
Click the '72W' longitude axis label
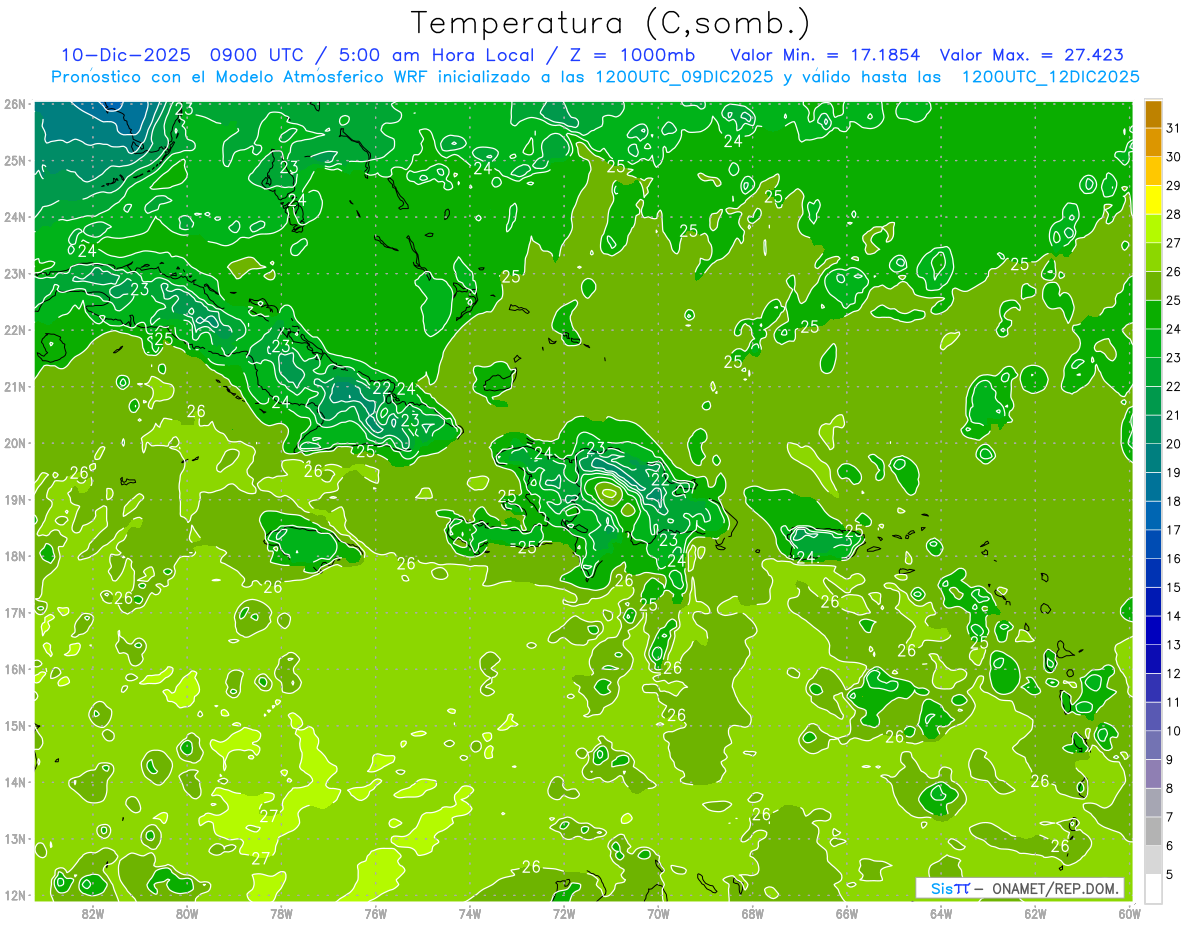(564, 912)
